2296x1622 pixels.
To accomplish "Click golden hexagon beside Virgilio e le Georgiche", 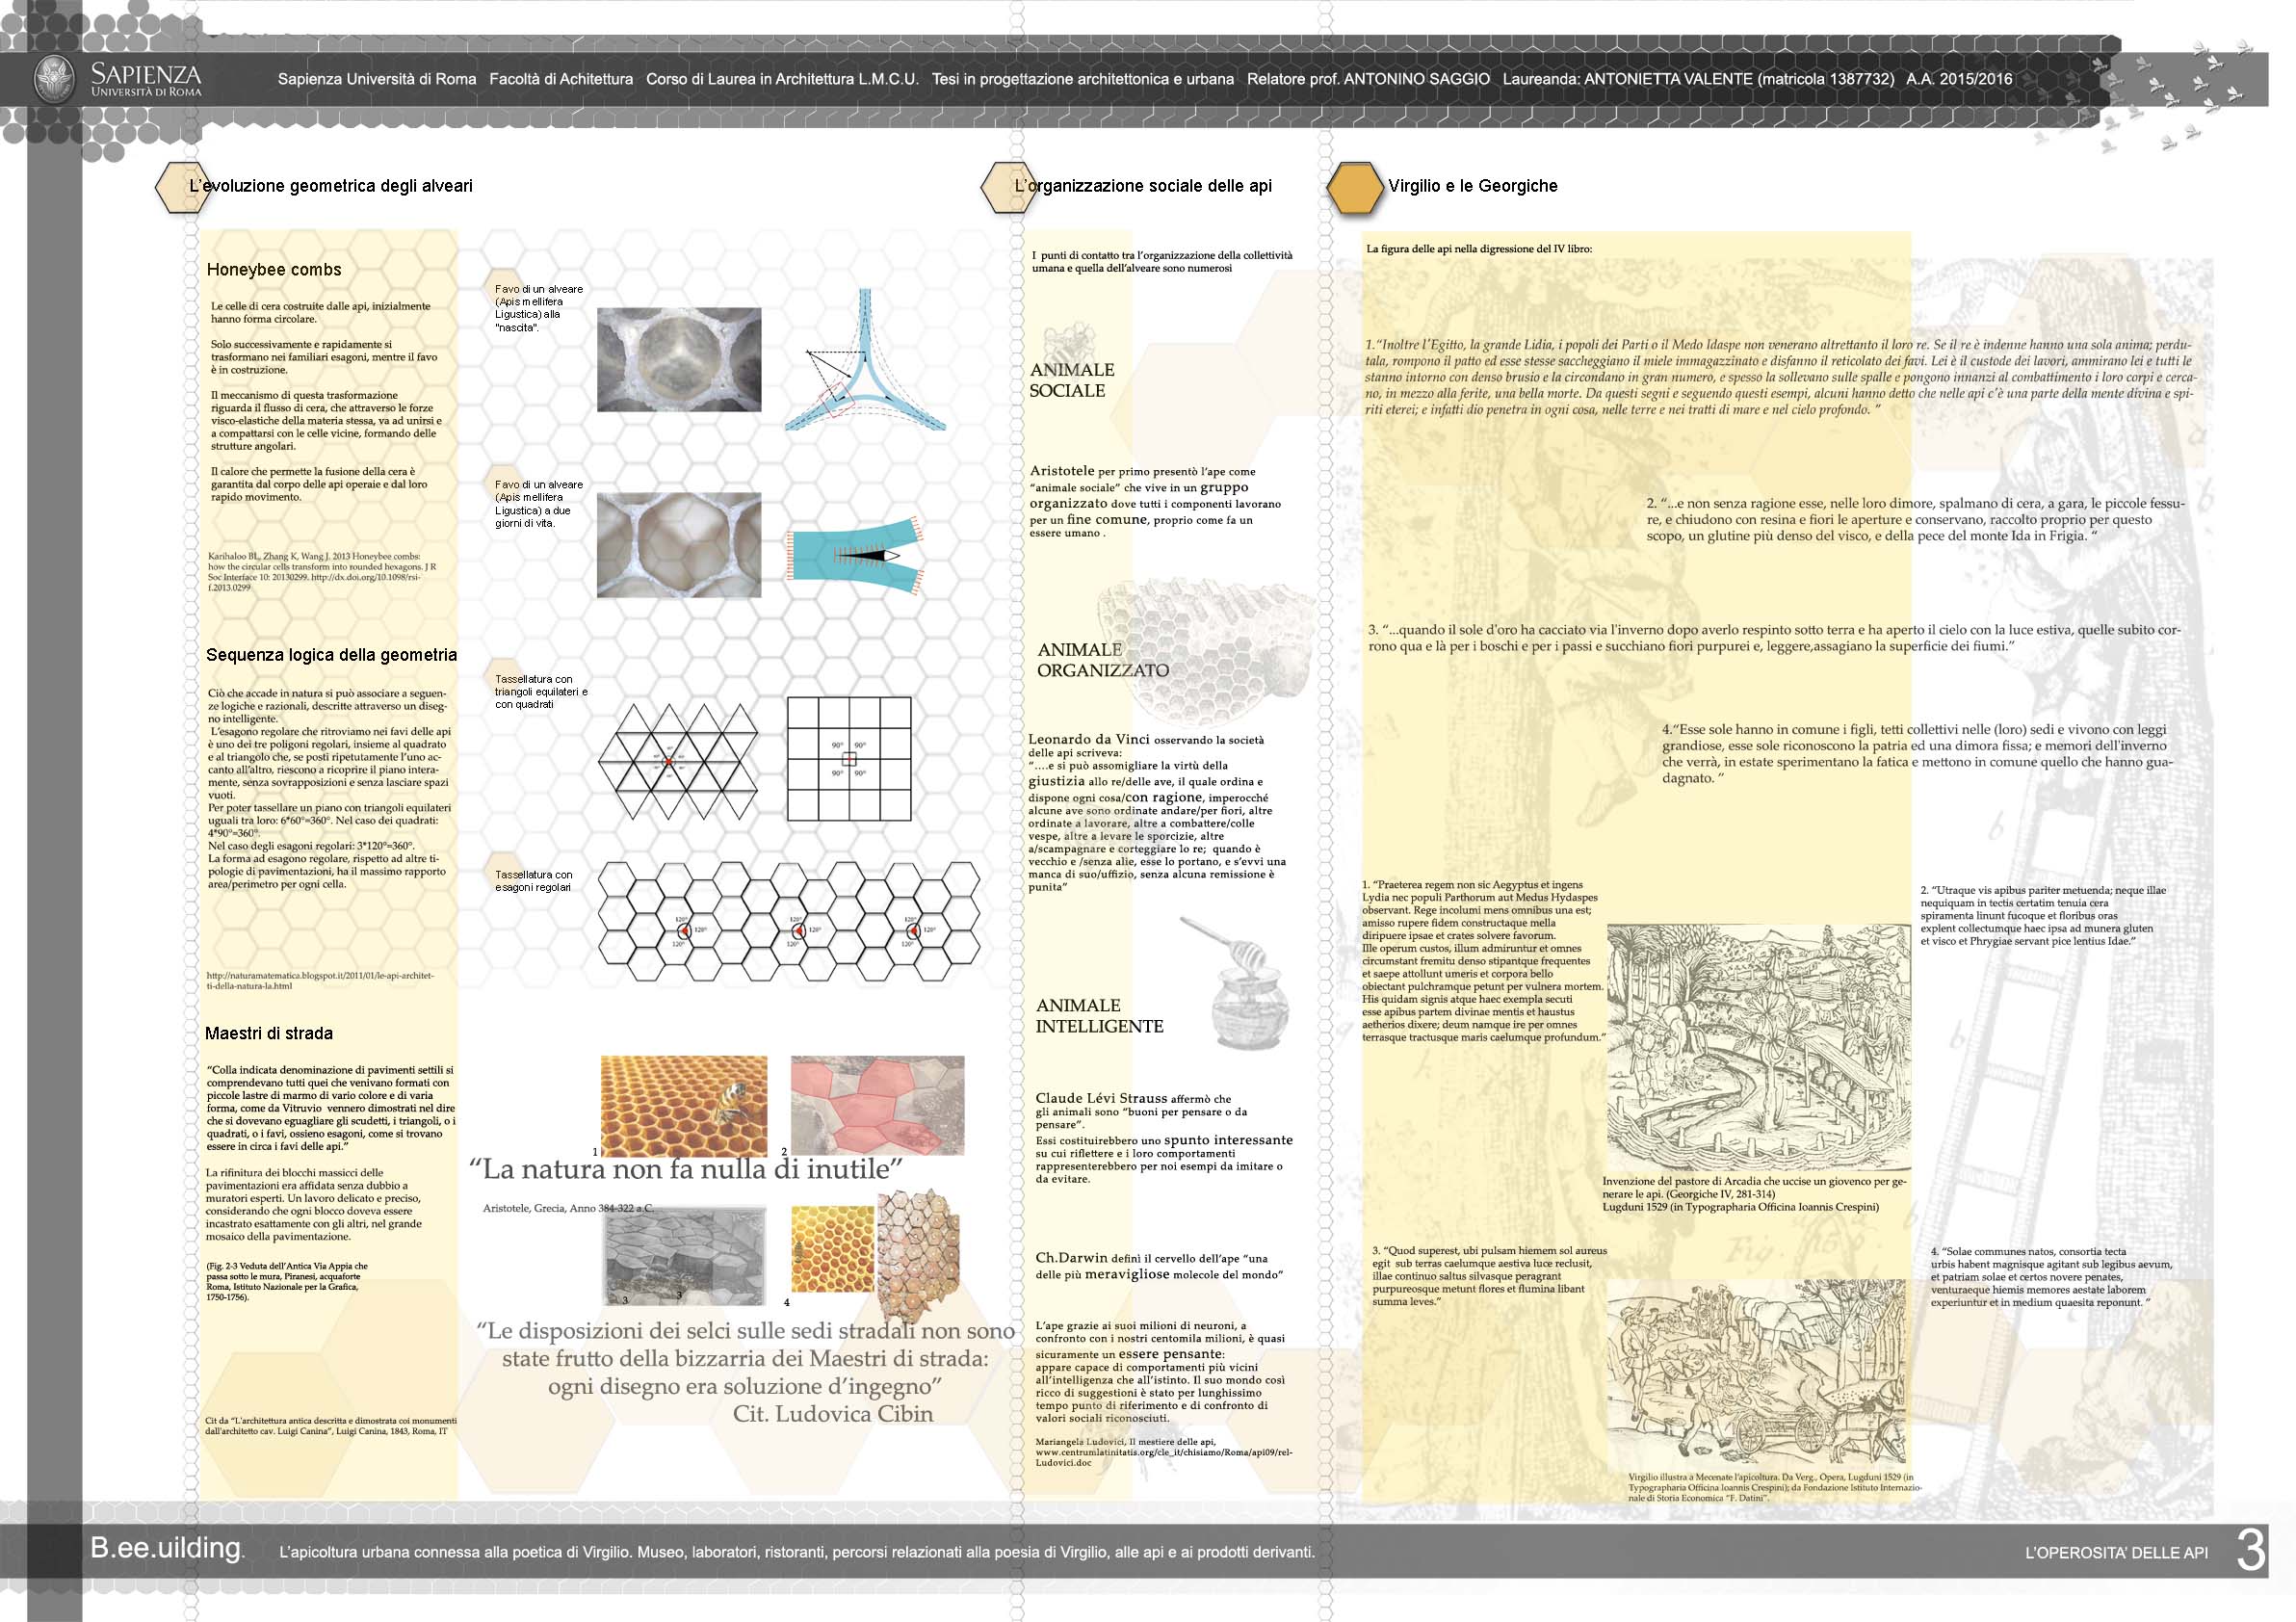I will click(x=1354, y=188).
